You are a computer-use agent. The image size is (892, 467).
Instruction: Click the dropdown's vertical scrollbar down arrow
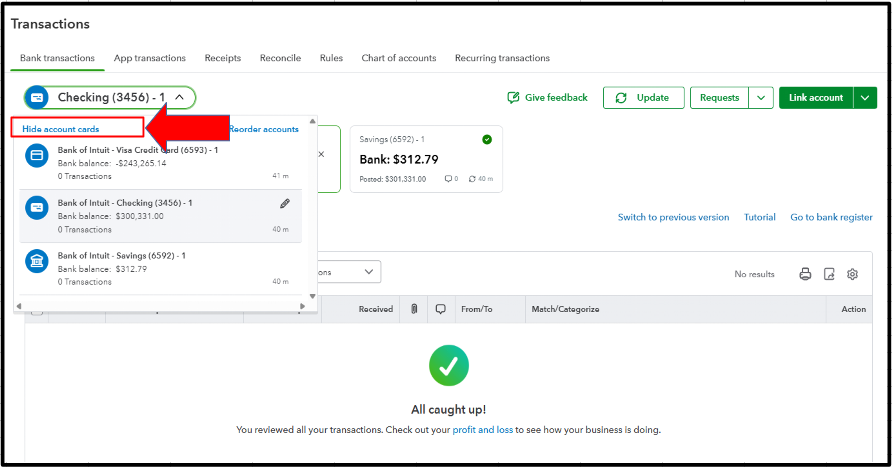click(x=312, y=296)
